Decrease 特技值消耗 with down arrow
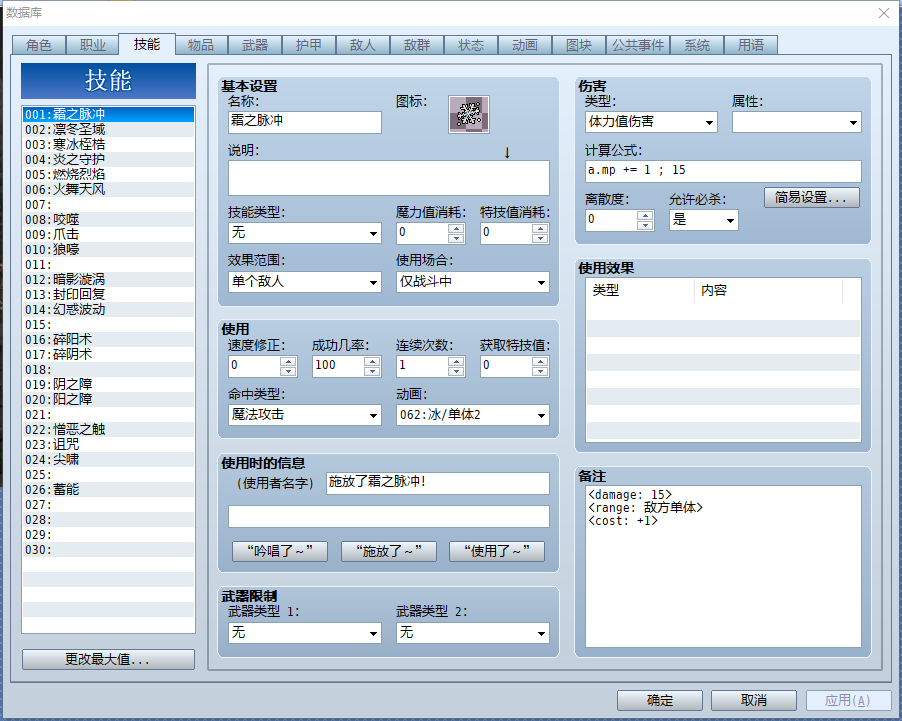 [540, 238]
